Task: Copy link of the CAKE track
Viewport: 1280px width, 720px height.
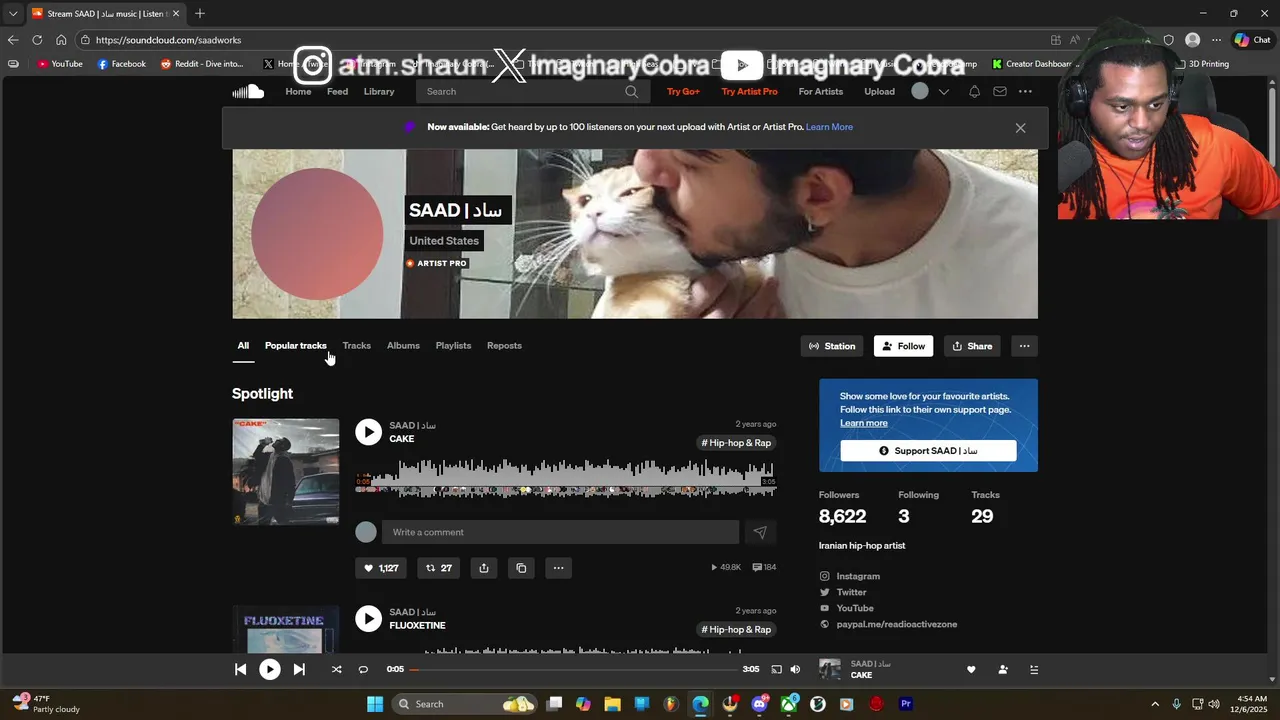Action: 521,568
